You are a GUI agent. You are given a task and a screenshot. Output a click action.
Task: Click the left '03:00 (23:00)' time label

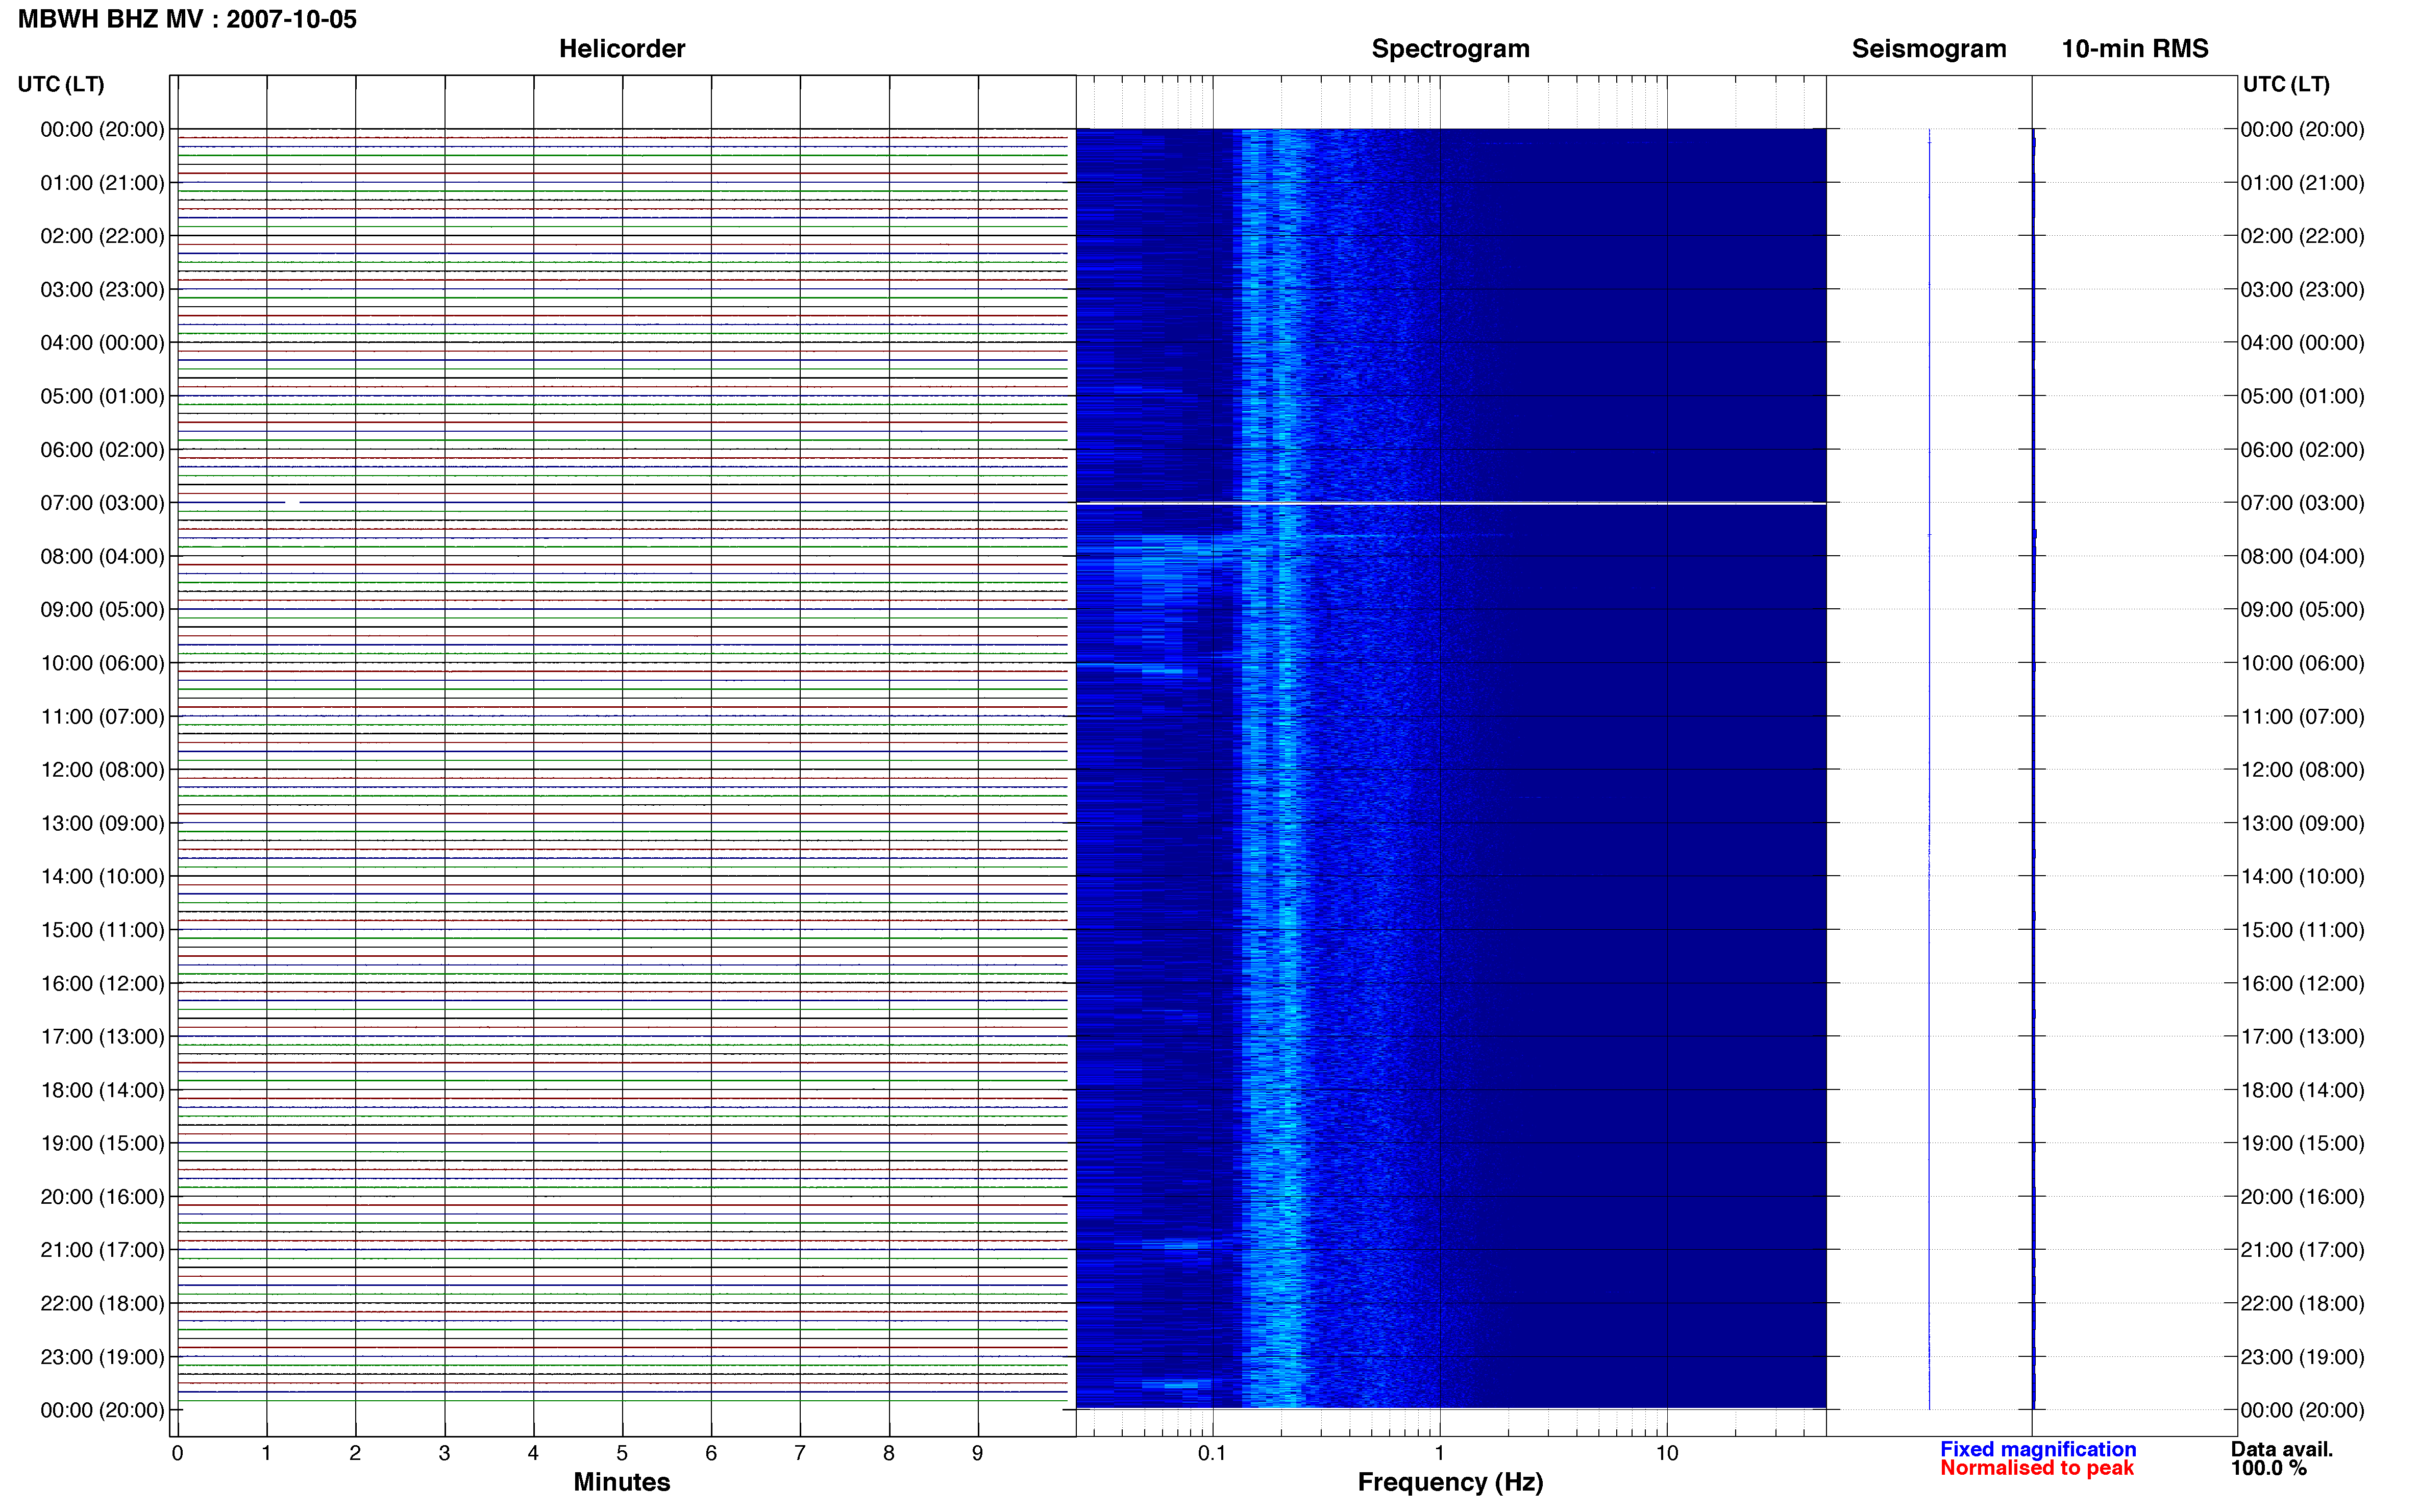pos(102,290)
